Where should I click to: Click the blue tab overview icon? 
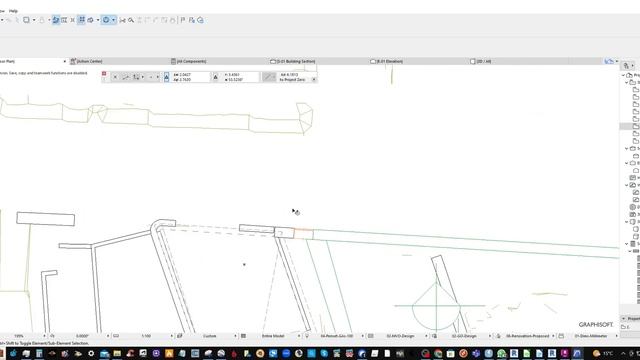tap(609, 61)
